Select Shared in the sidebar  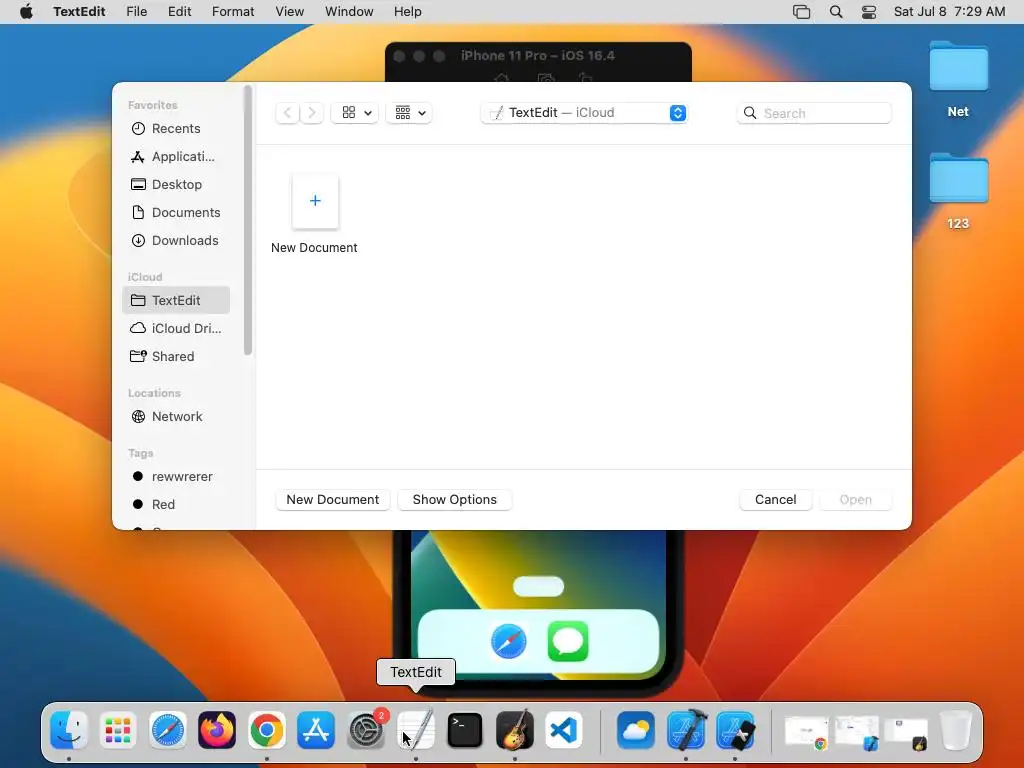(176, 357)
